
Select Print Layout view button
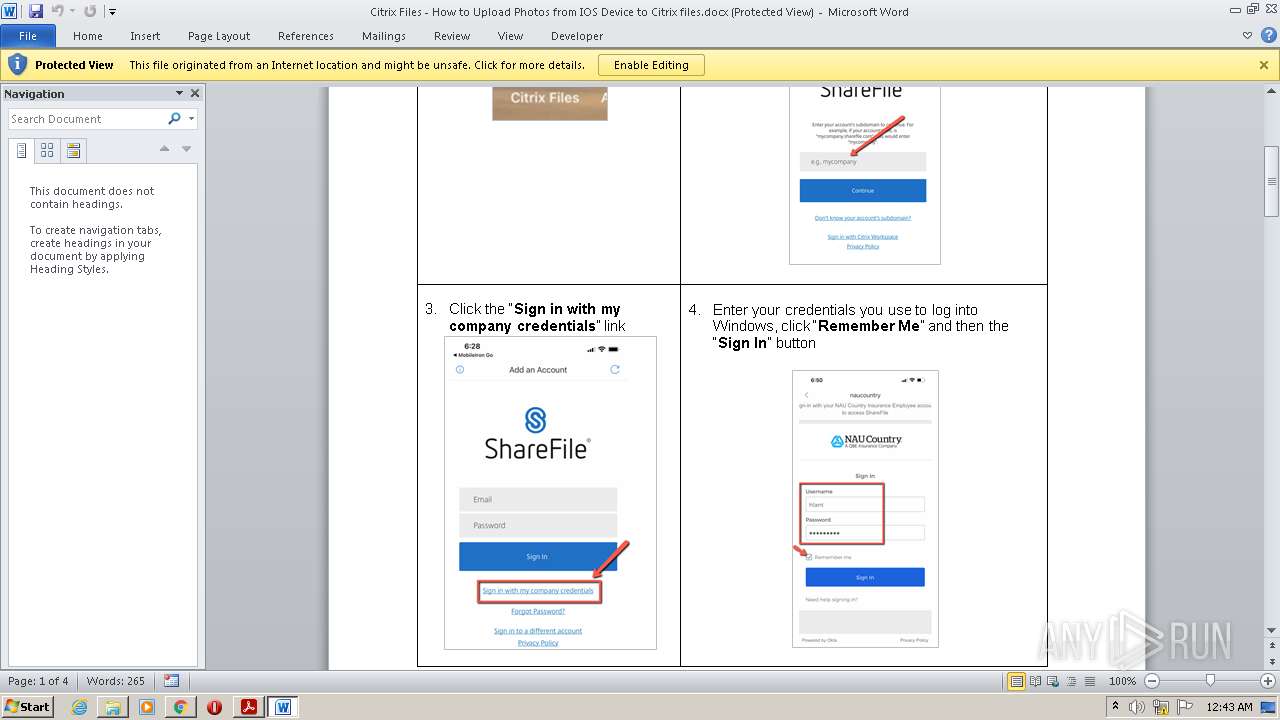click(1016, 681)
